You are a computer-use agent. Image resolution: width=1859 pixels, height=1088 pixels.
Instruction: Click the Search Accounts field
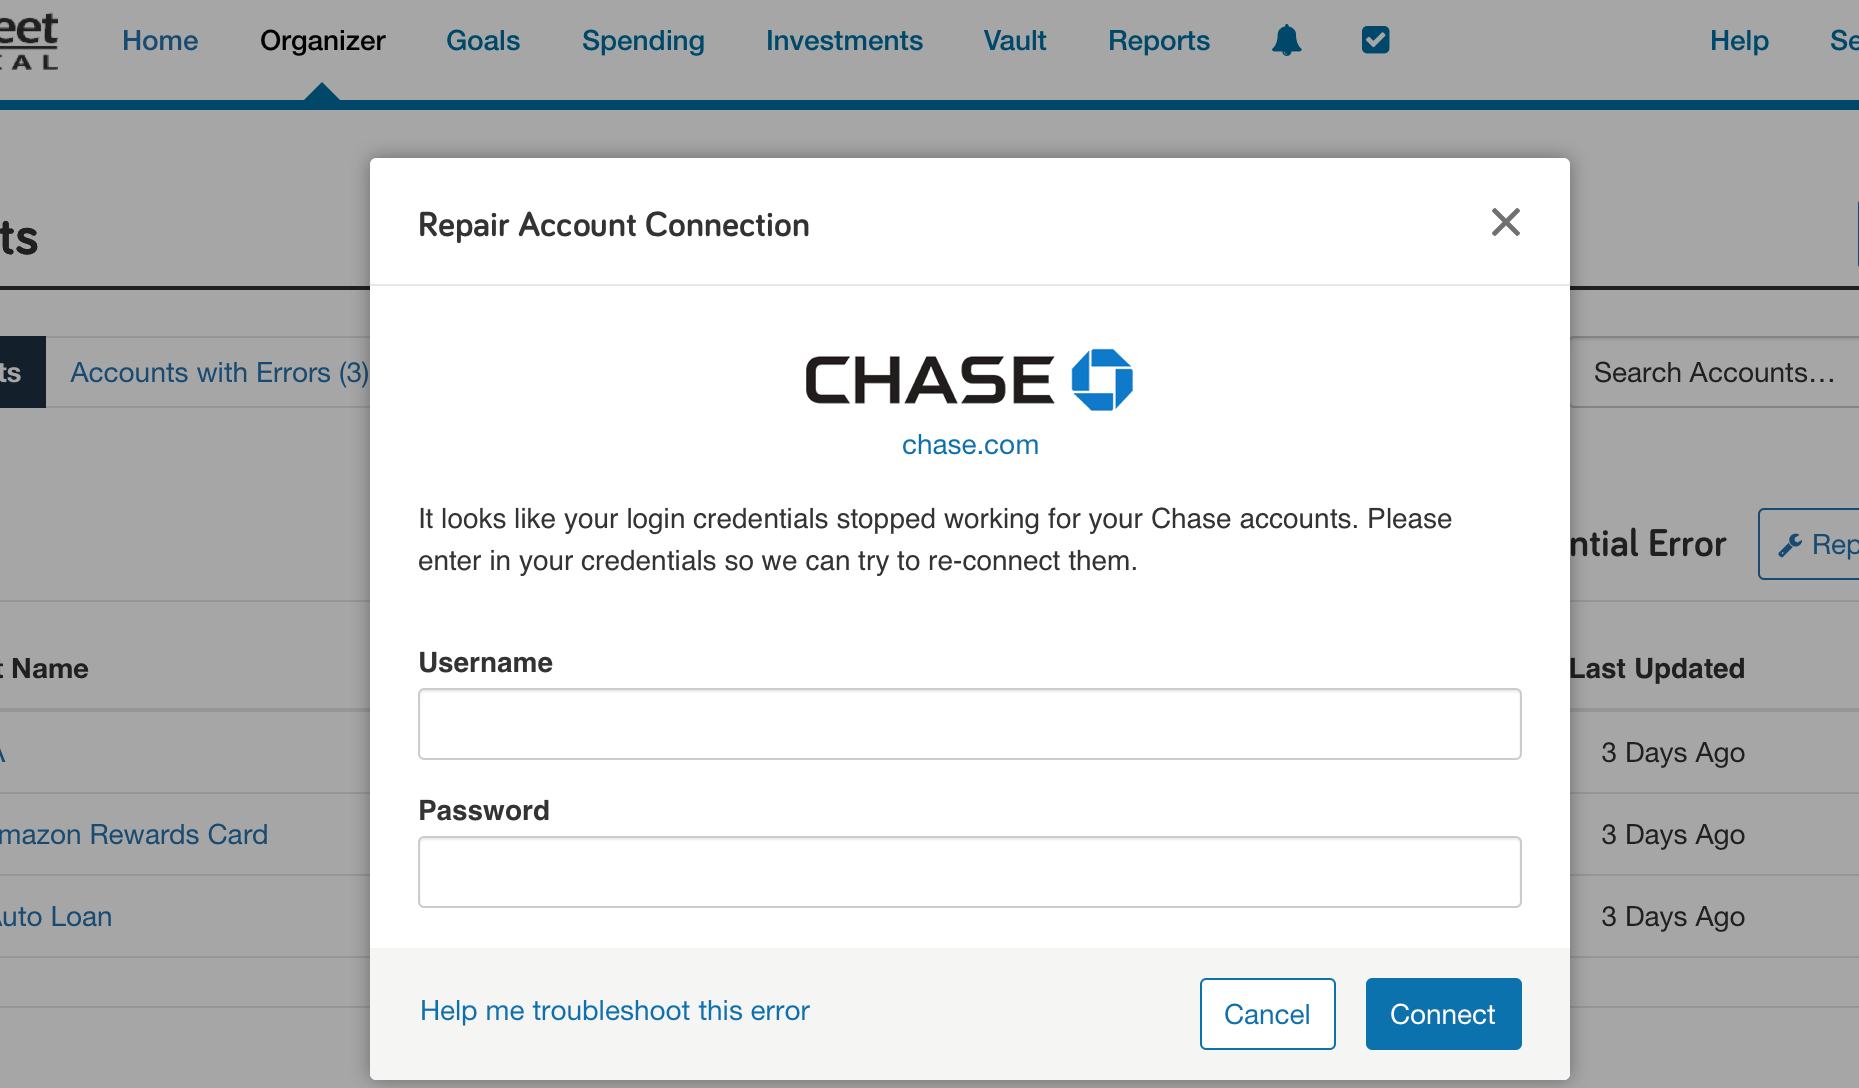pos(1714,372)
